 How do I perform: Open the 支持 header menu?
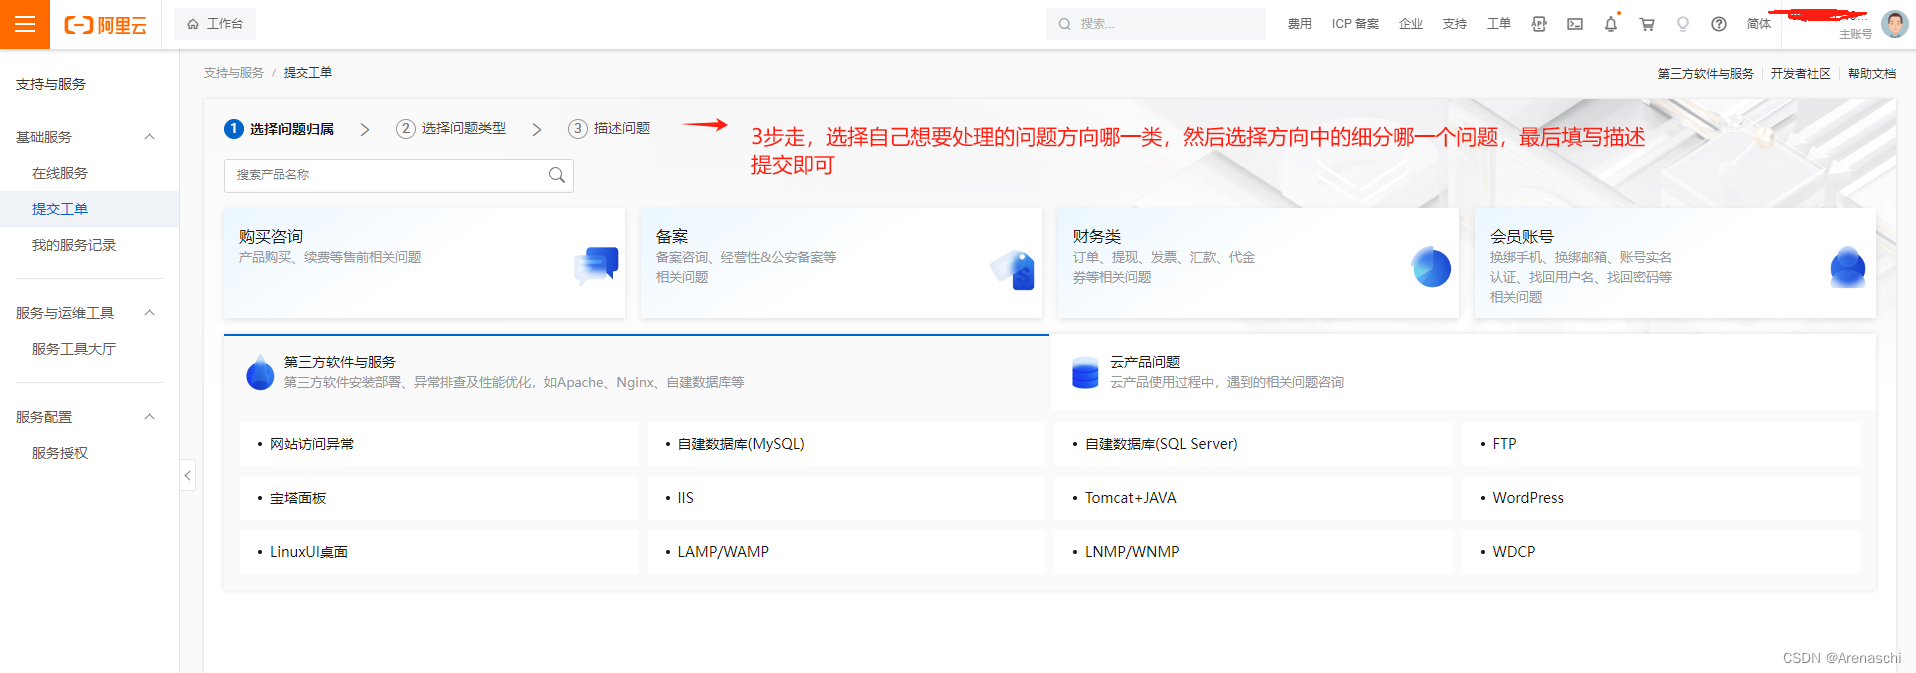(1455, 24)
